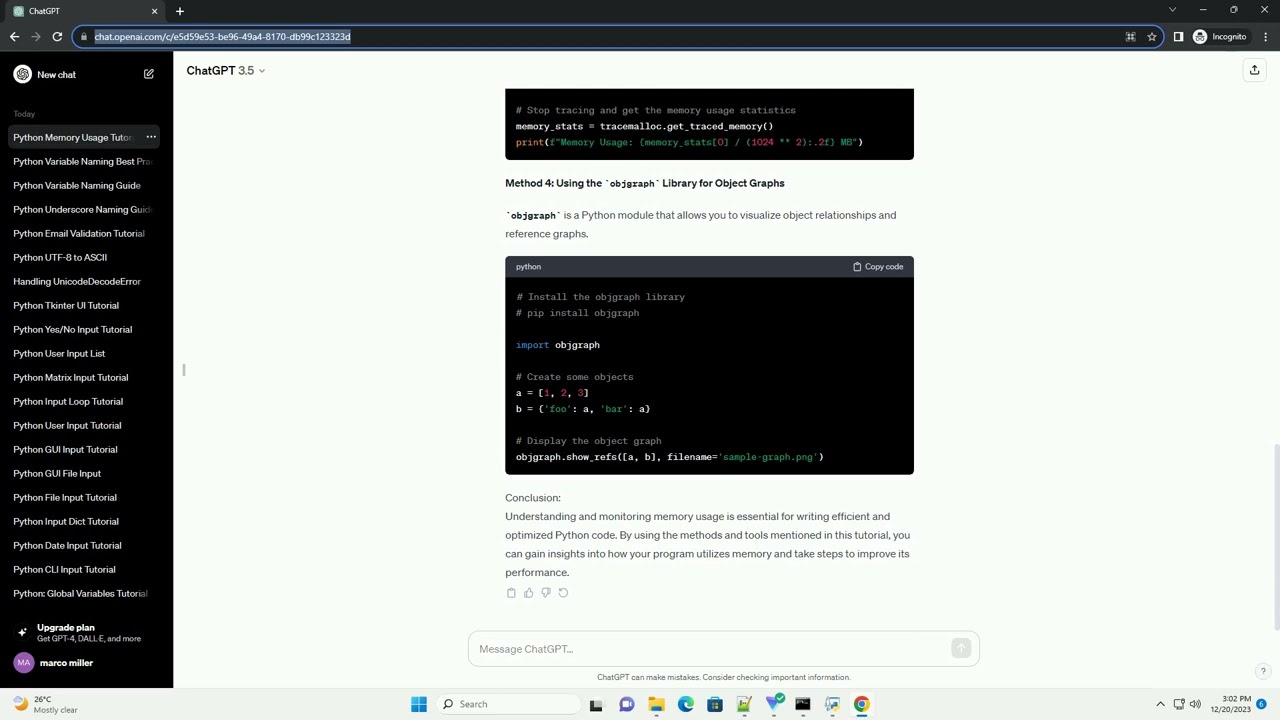Click the share conversation icon
The height and width of the screenshot is (720, 1280).
click(x=1254, y=70)
